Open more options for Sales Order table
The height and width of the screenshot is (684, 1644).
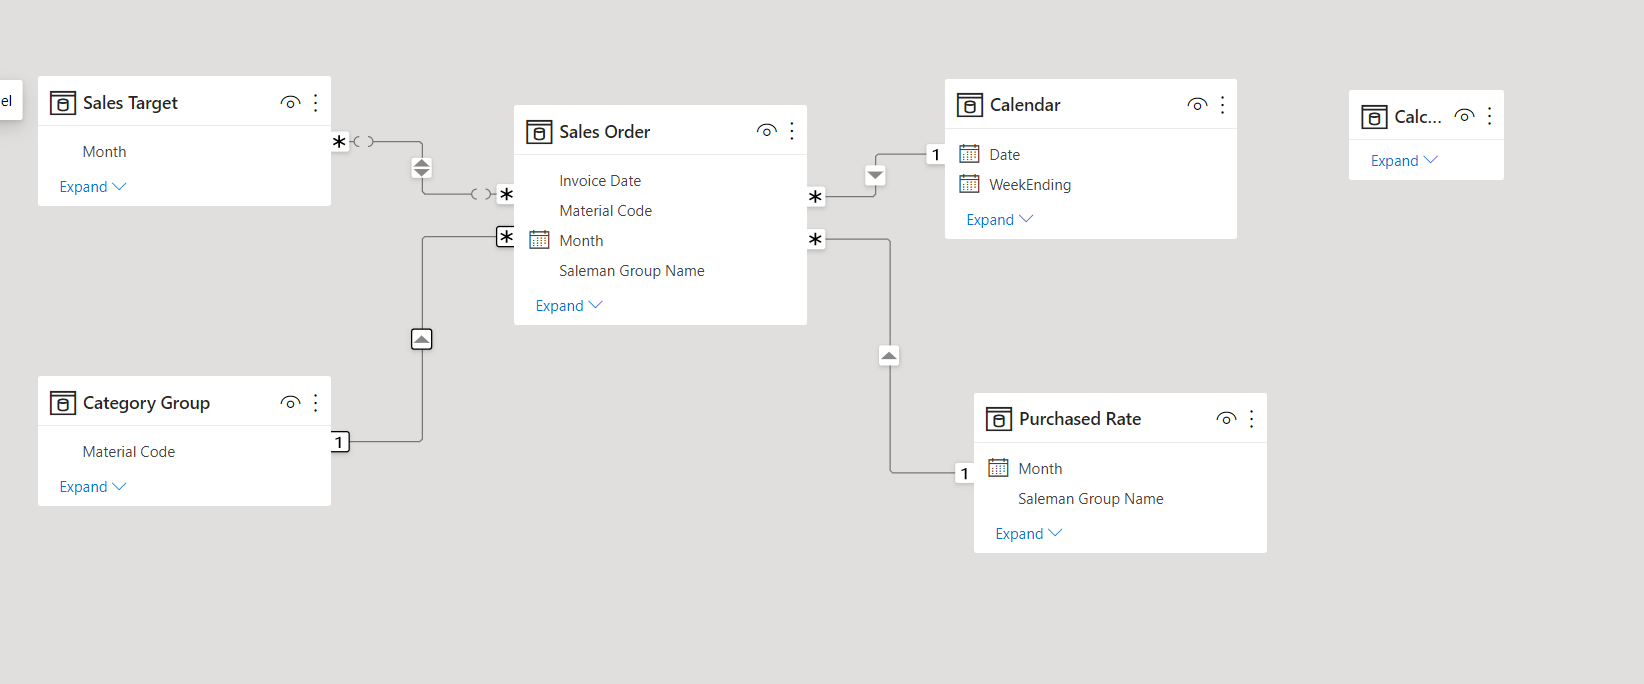coord(792,131)
